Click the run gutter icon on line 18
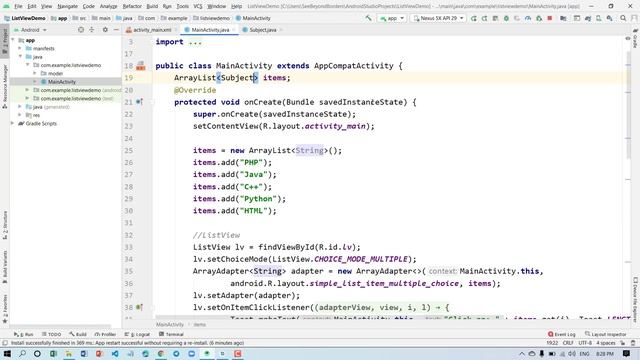This screenshot has width=640, height=360. [x=140, y=66]
